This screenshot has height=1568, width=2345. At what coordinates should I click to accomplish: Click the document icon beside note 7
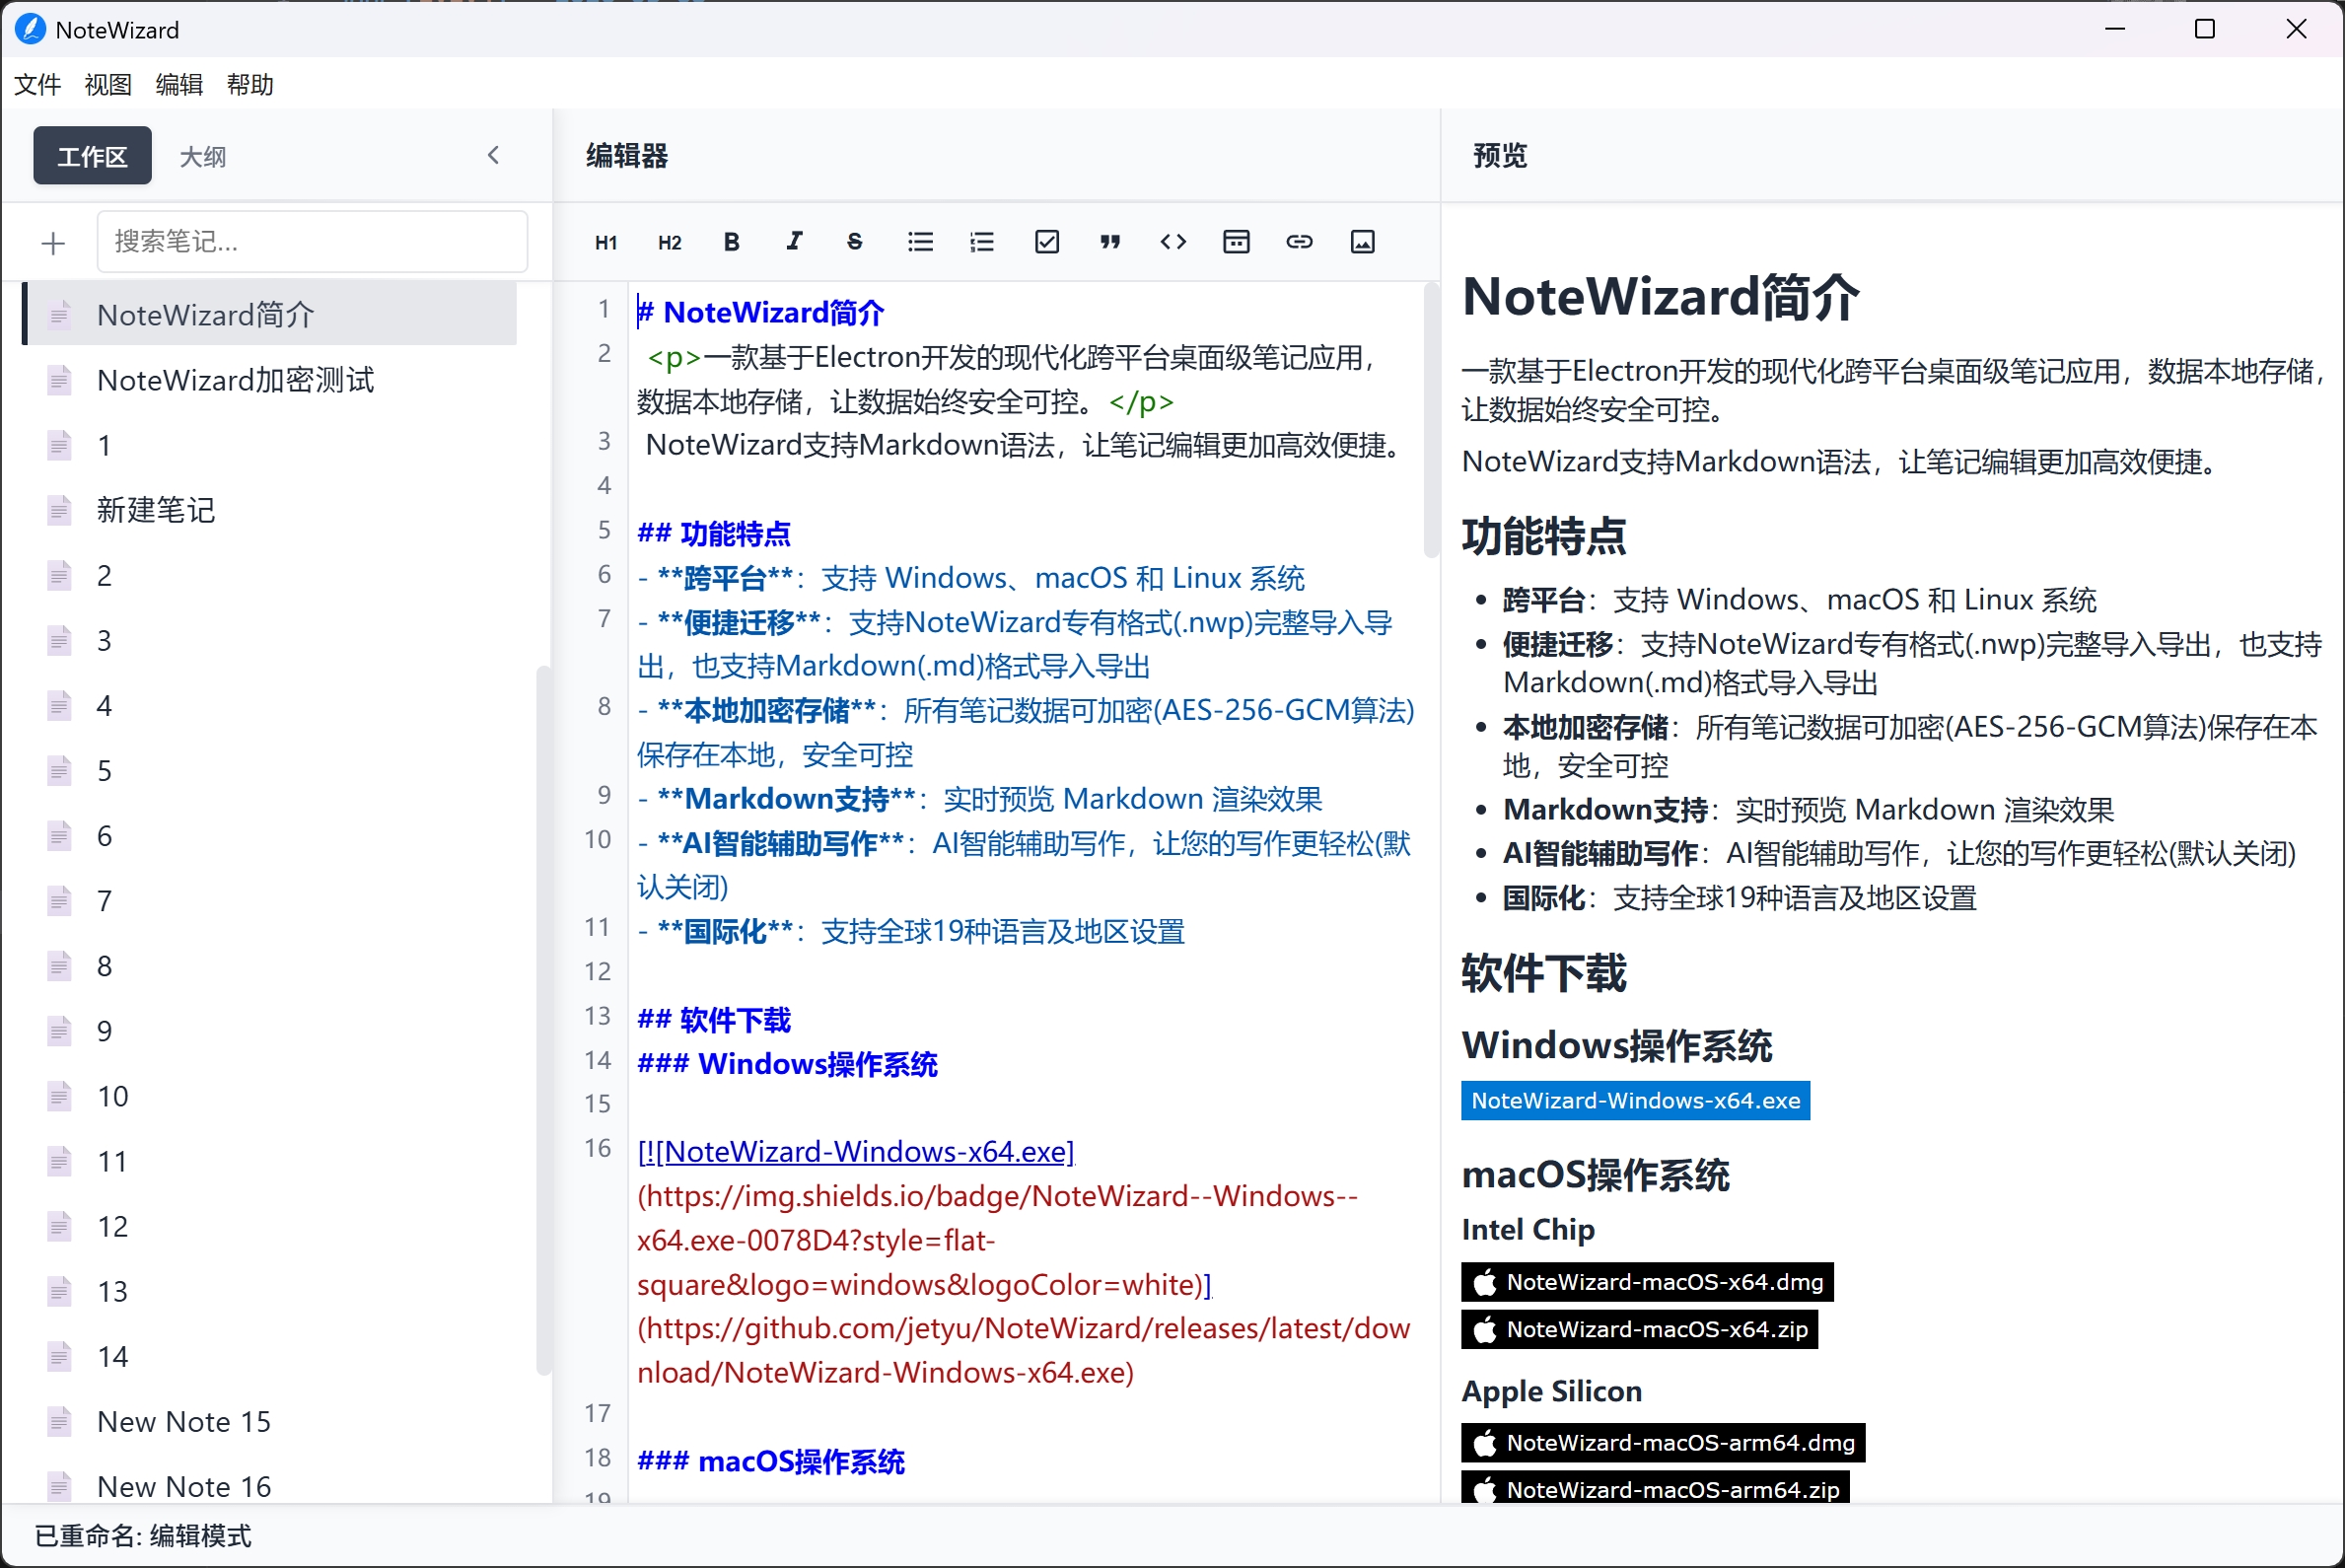click(60, 901)
